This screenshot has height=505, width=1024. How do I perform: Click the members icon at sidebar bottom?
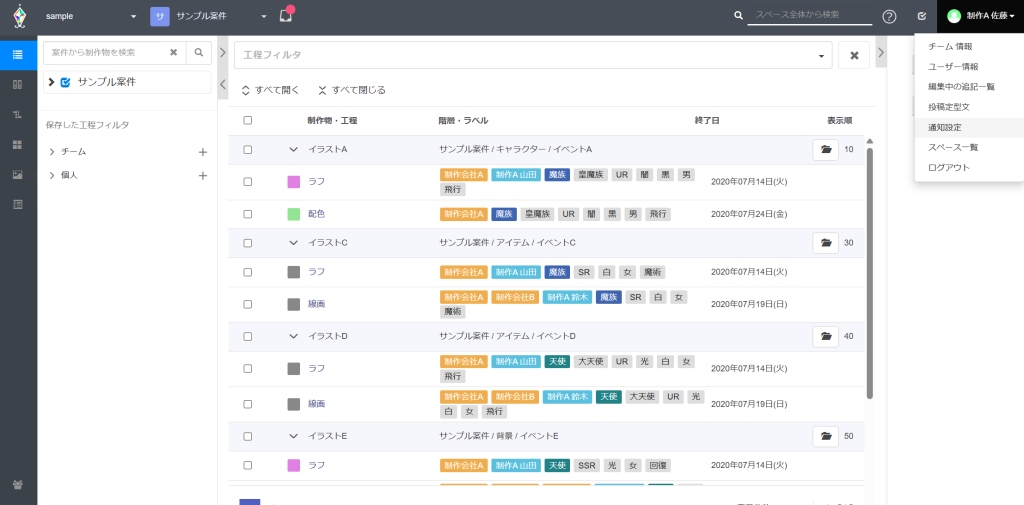[18, 485]
